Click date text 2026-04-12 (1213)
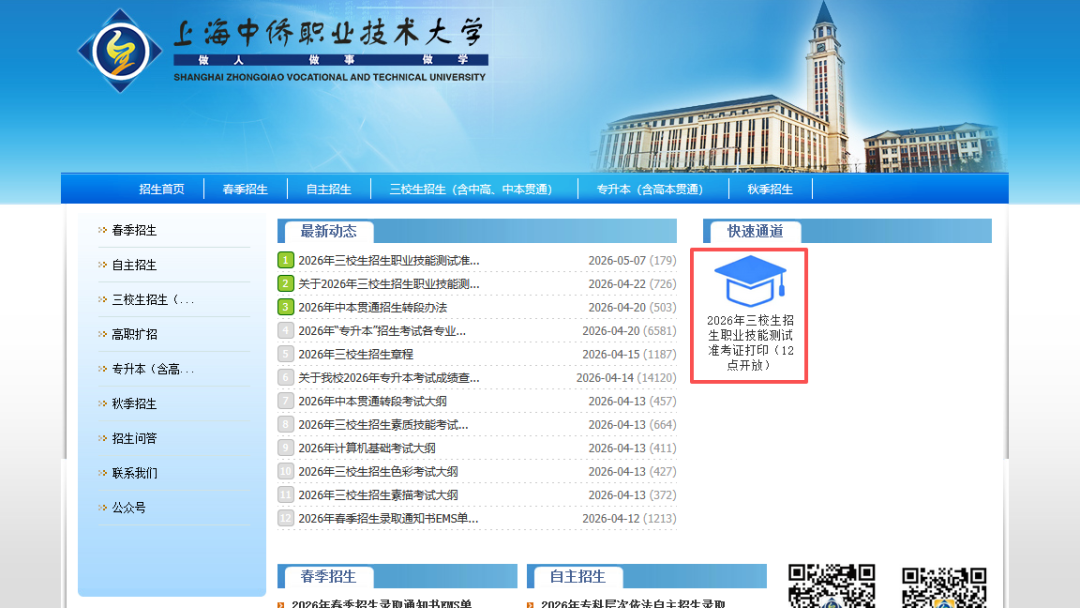 tap(630, 518)
